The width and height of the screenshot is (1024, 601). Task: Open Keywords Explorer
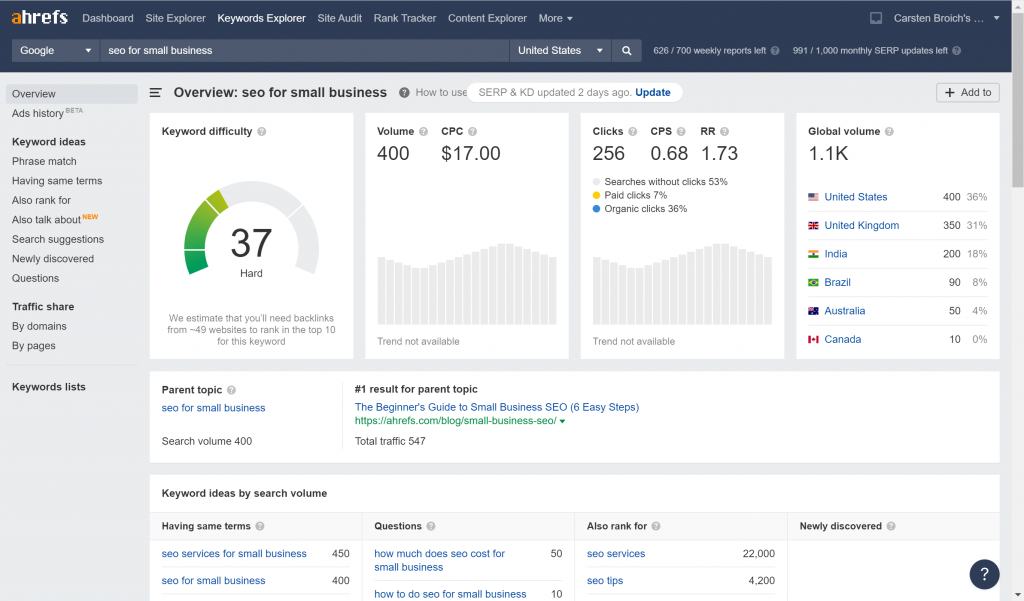coord(261,18)
